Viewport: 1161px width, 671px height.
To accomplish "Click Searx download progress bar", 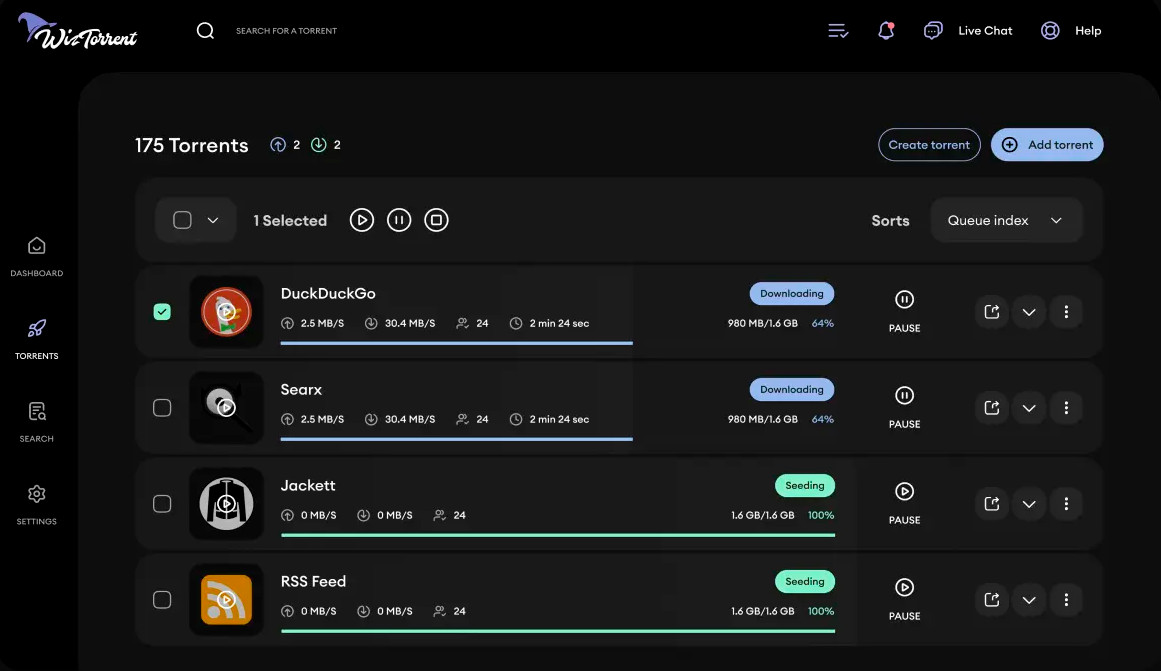I will [456, 439].
